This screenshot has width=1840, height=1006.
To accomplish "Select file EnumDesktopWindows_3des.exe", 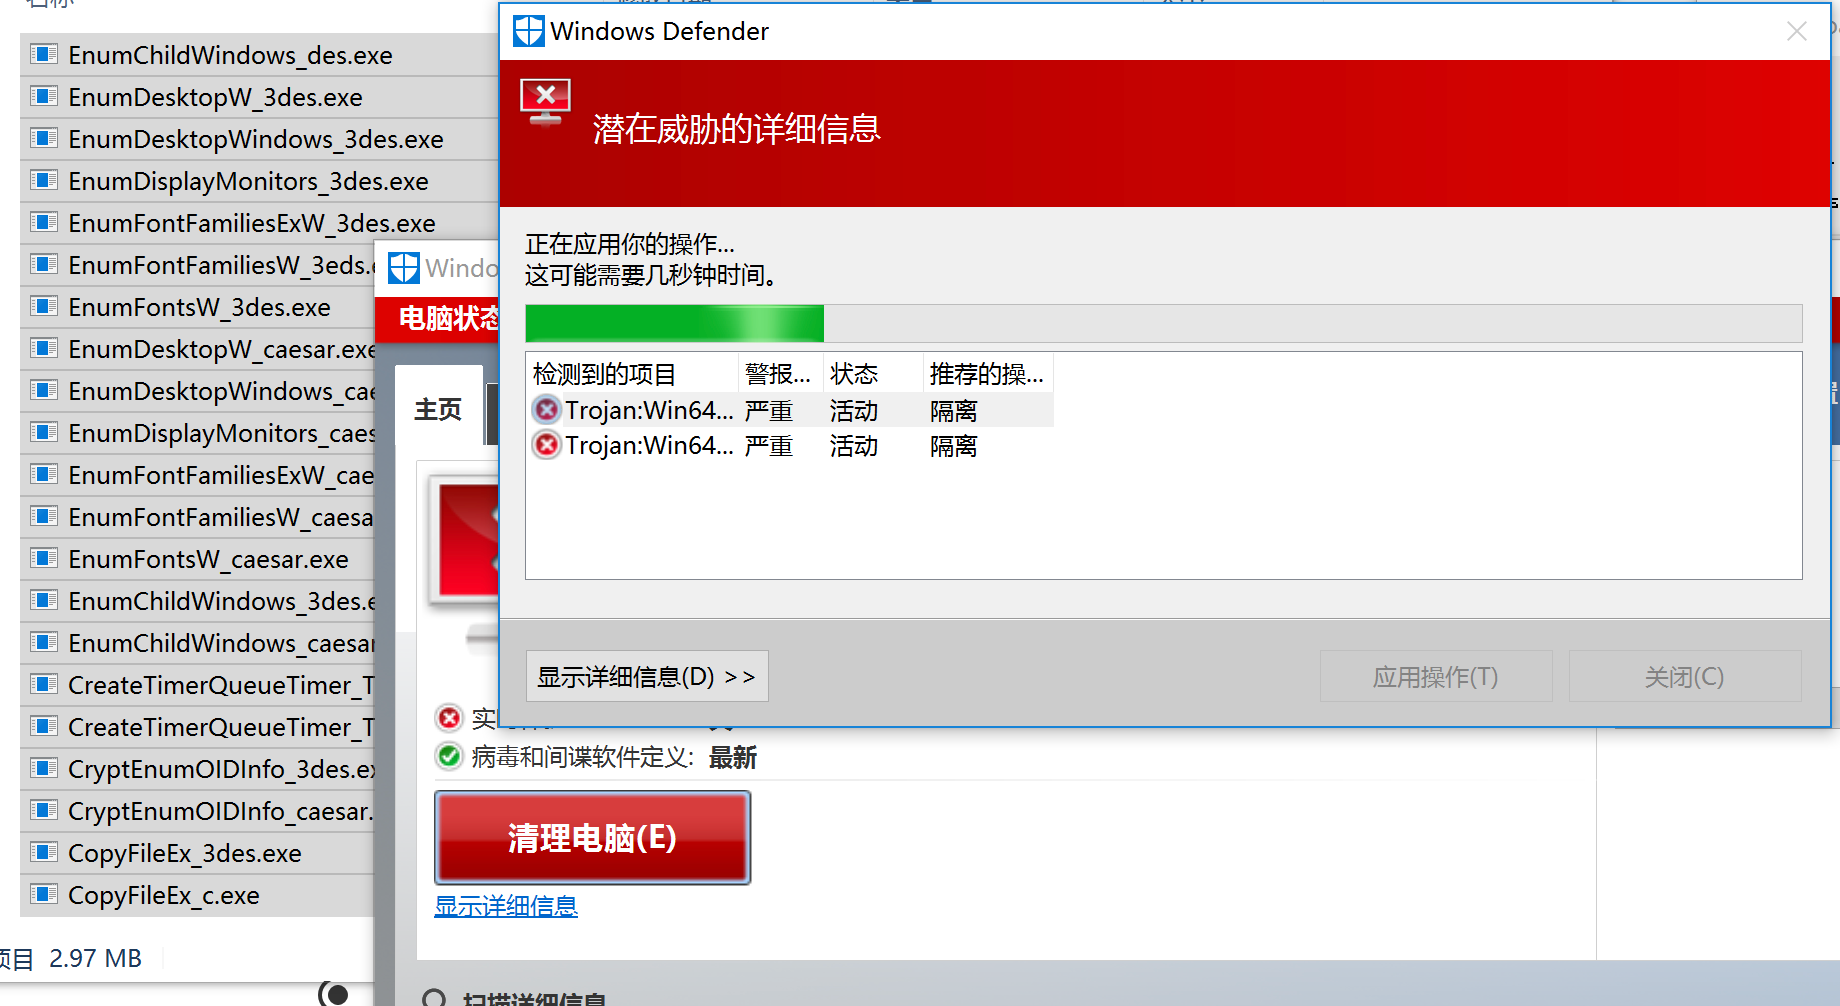I will 256,139.
